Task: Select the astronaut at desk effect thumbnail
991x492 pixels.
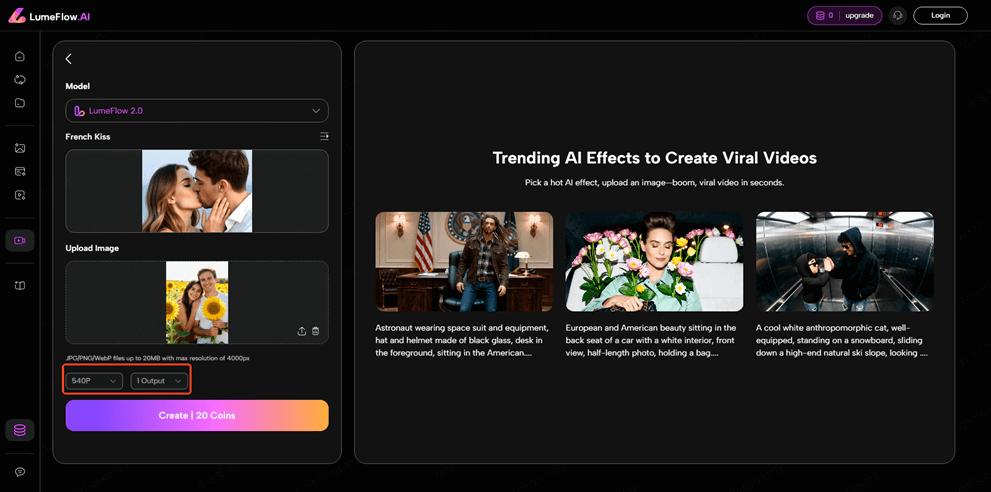Action: (464, 261)
